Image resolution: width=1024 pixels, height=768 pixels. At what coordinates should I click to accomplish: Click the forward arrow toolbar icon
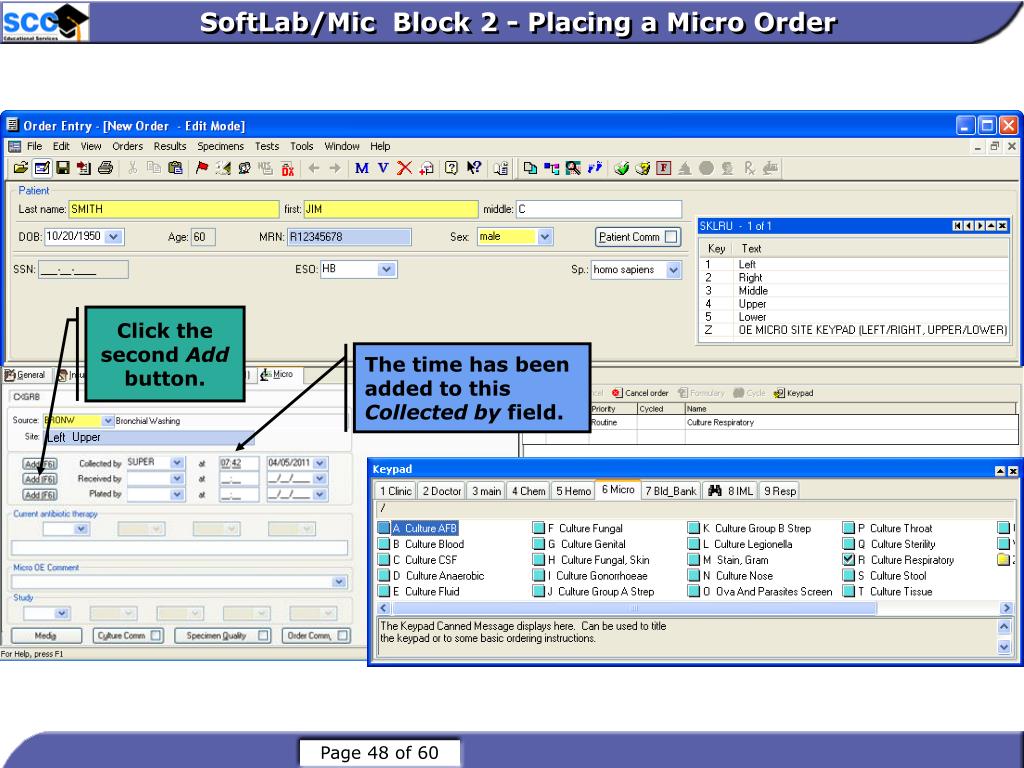335,168
